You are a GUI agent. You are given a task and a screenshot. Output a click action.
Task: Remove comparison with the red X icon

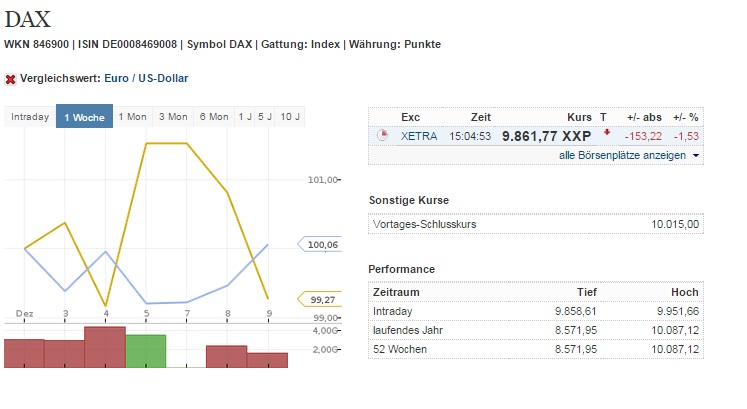coord(10,78)
